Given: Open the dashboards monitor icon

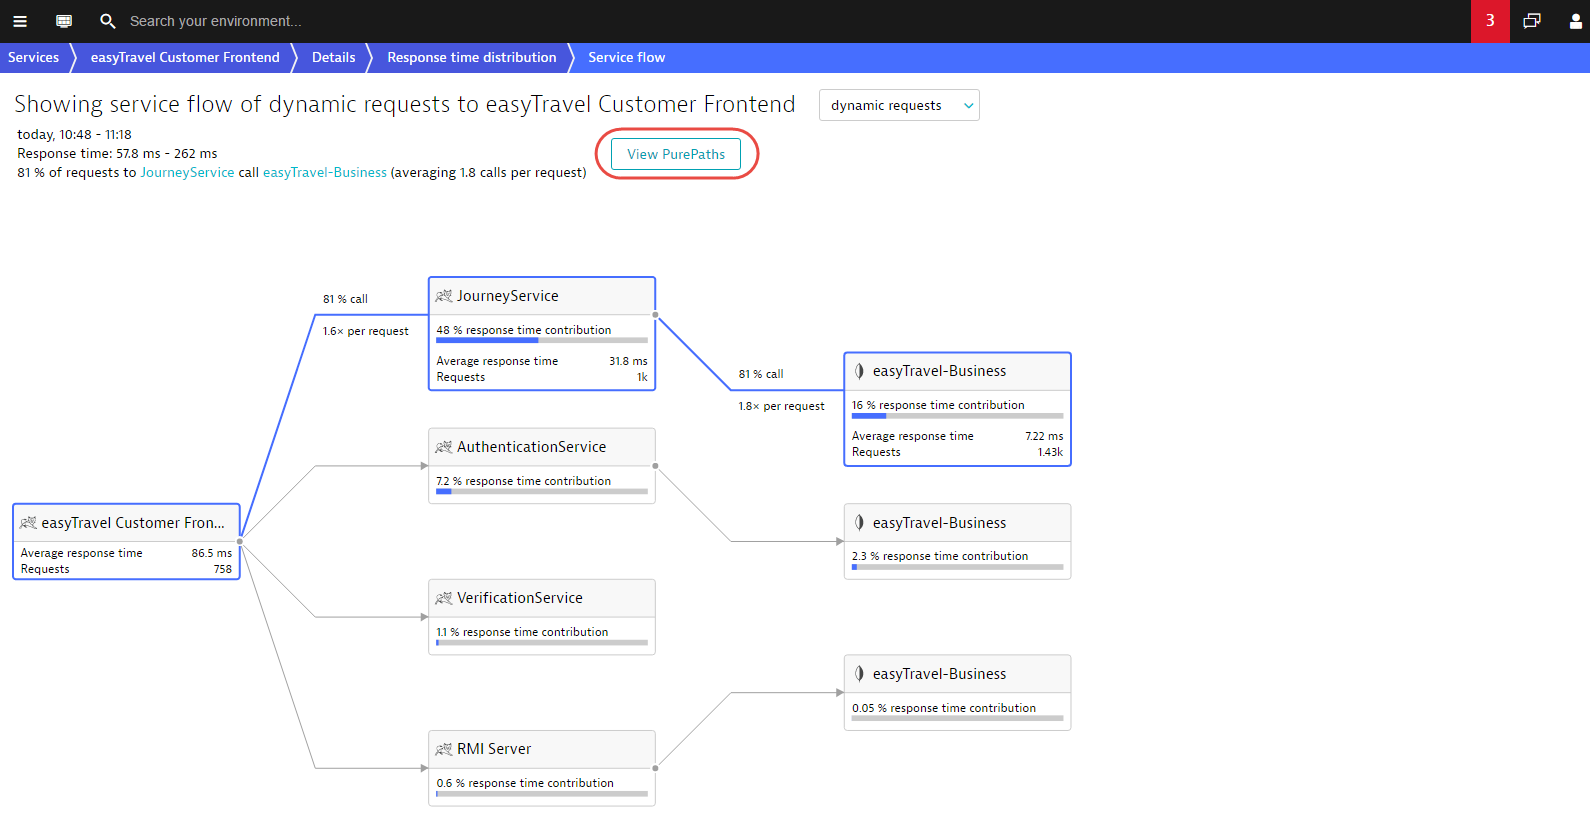Looking at the screenshot, I should (x=64, y=21).
